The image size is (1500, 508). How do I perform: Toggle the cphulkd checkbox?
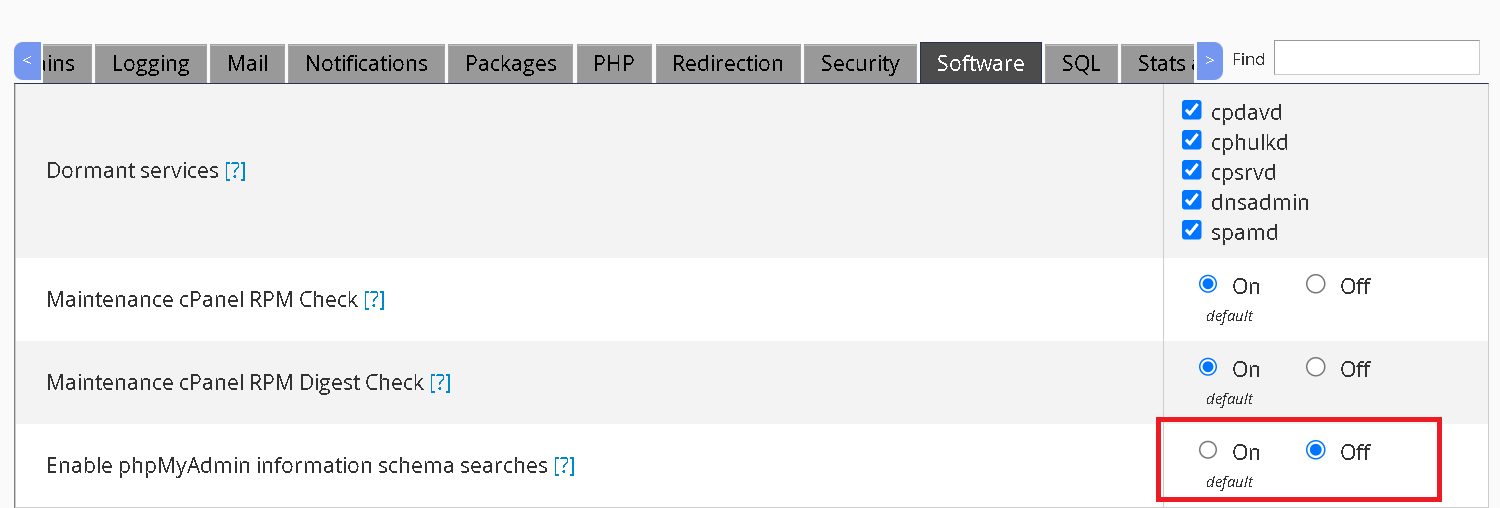(1191, 140)
